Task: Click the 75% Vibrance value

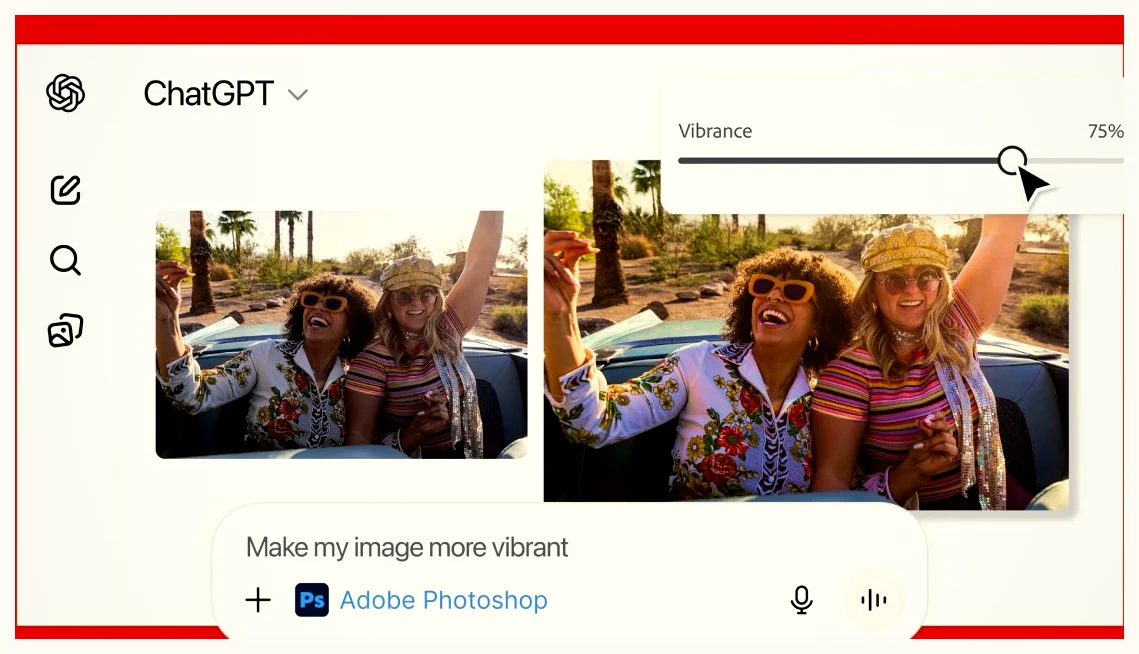Action: tap(1105, 131)
